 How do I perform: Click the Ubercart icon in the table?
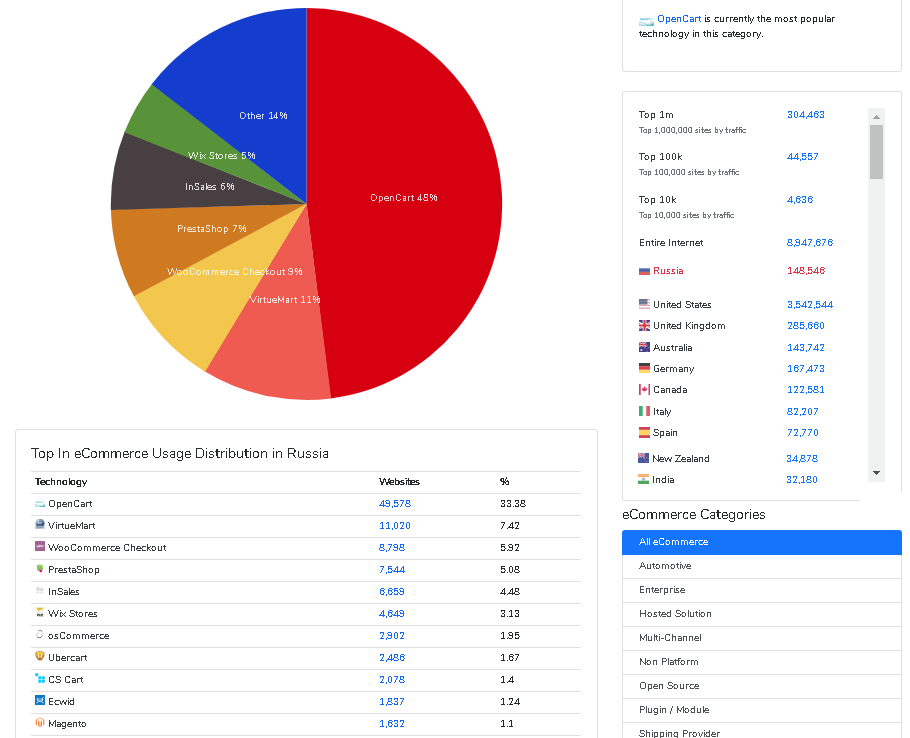click(x=39, y=656)
